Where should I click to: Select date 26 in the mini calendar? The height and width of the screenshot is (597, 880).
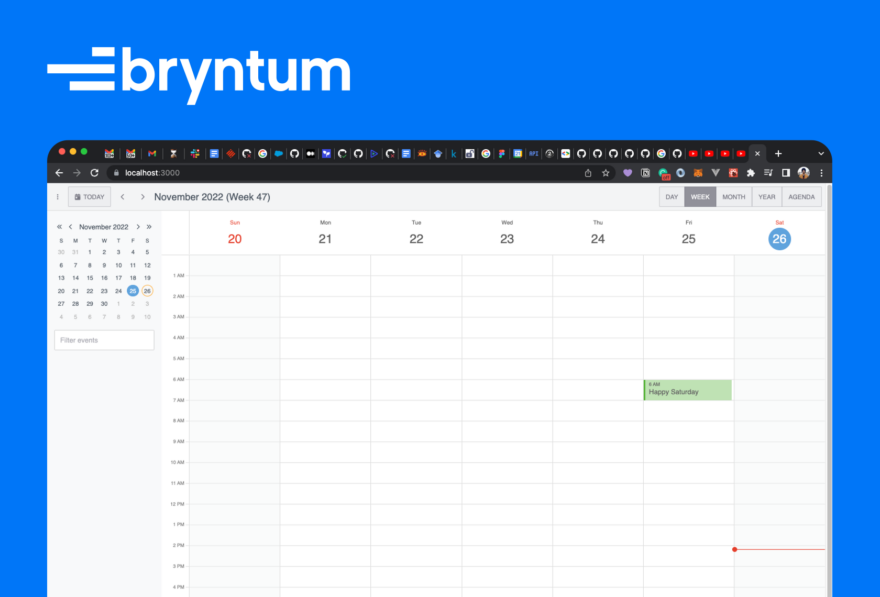tap(146, 290)
